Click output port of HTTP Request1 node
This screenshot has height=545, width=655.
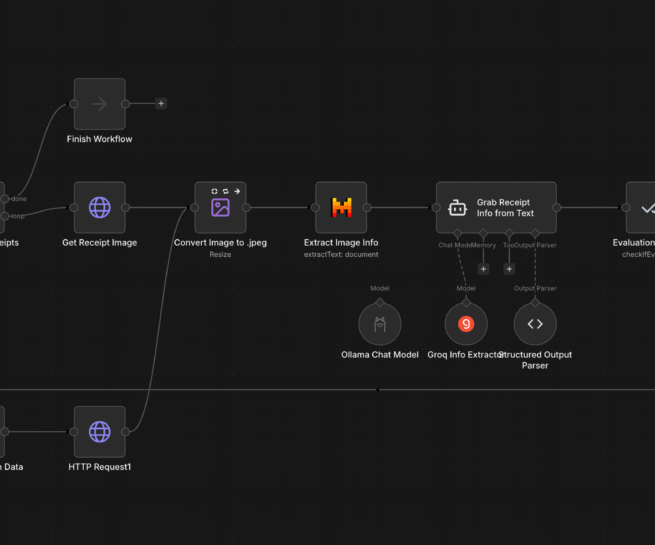point(125,431)
